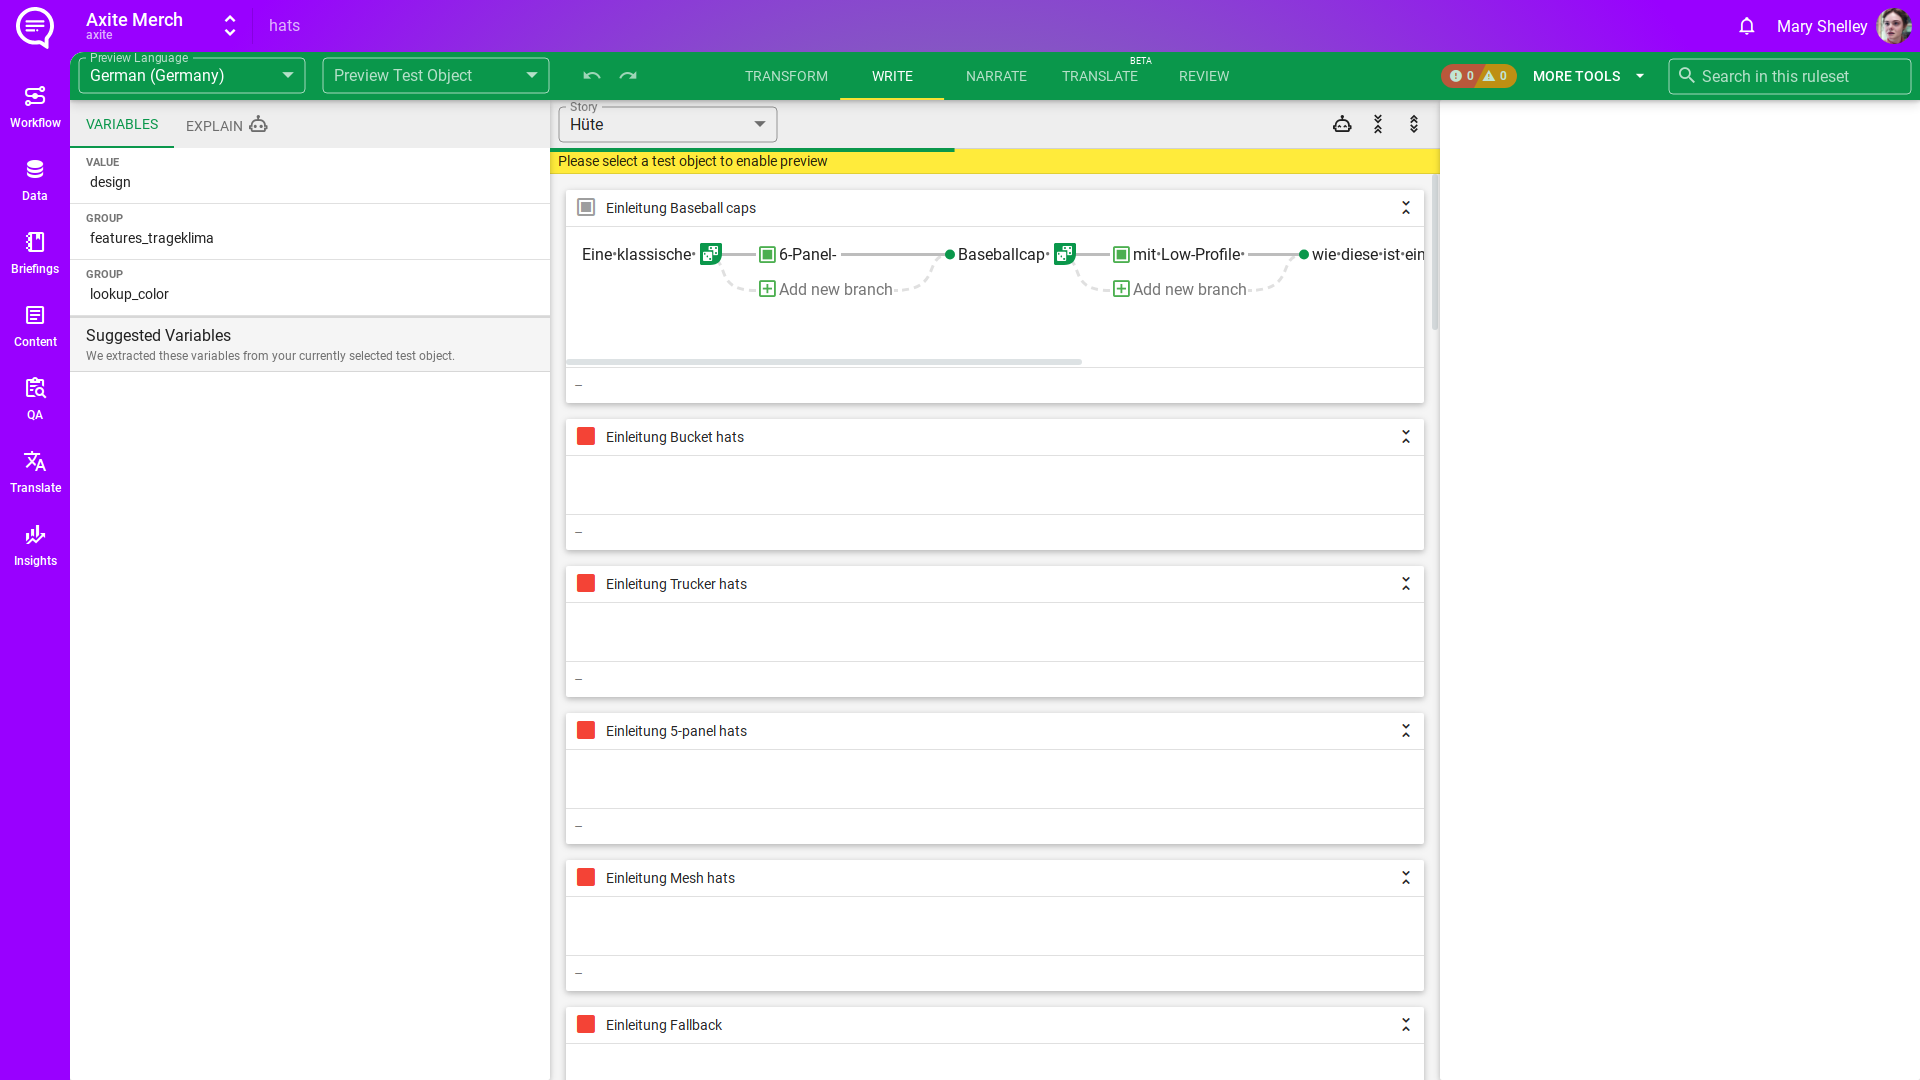Viewport: 1920px width, 1080px height.
Task: Click the robot icon beside the EXPLAIN tab
Action: coord(258,124)
